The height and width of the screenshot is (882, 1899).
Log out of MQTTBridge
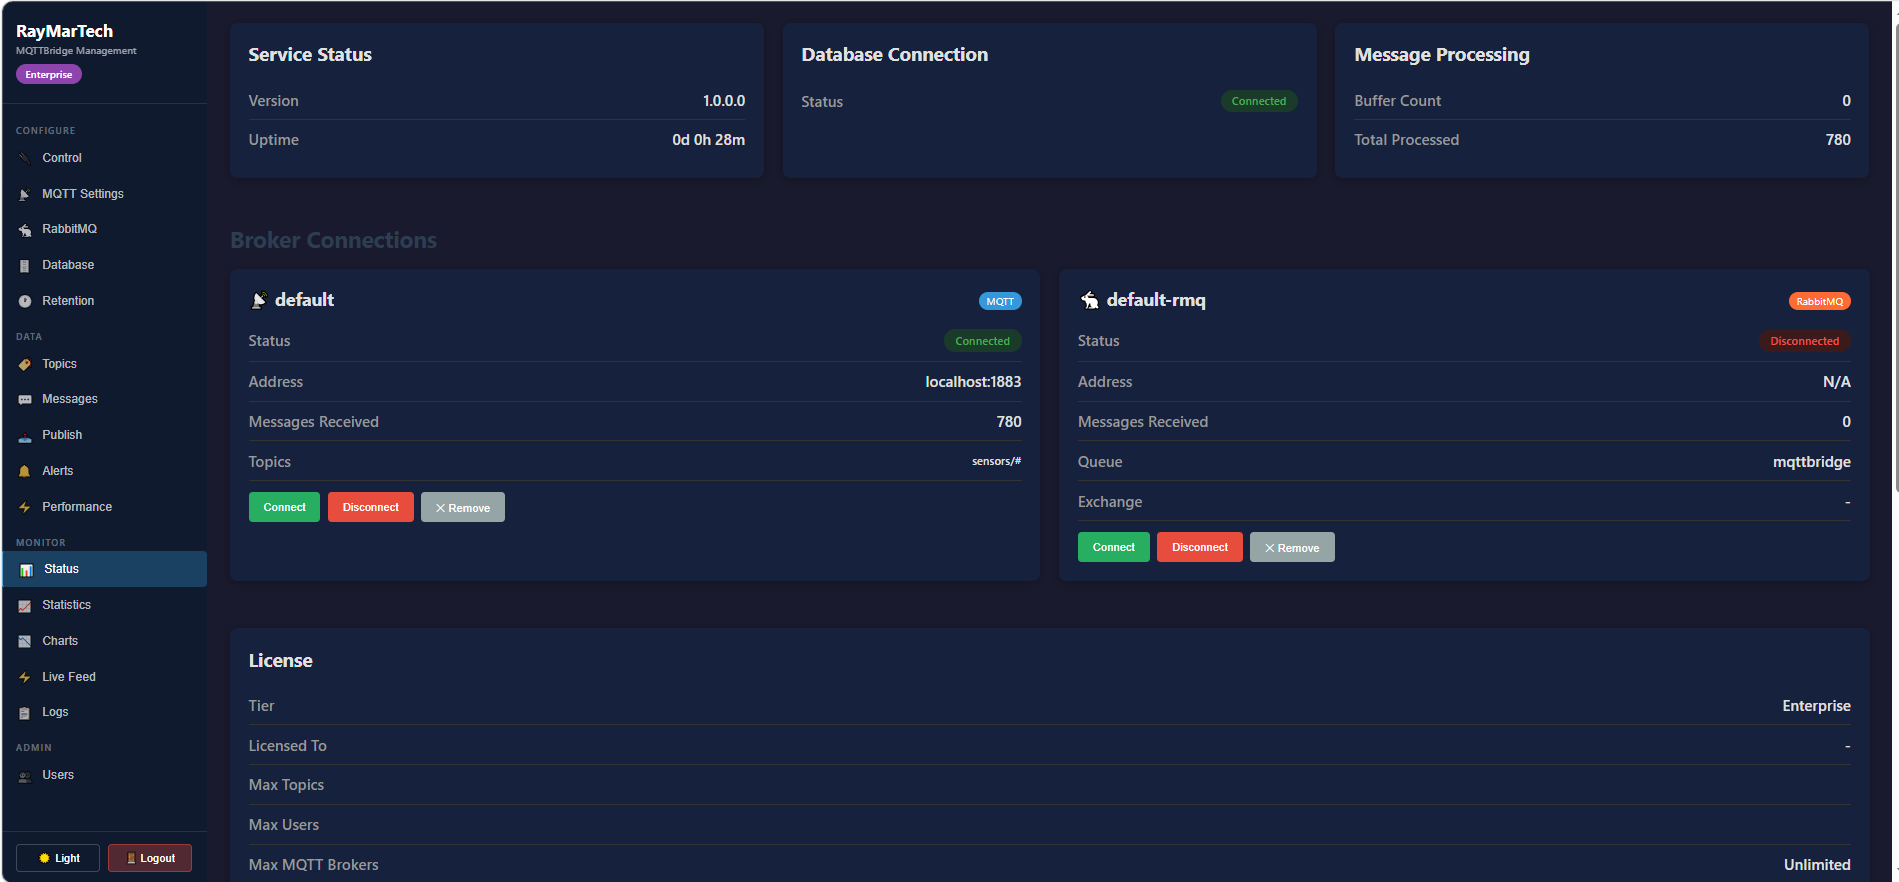[150, 858]
